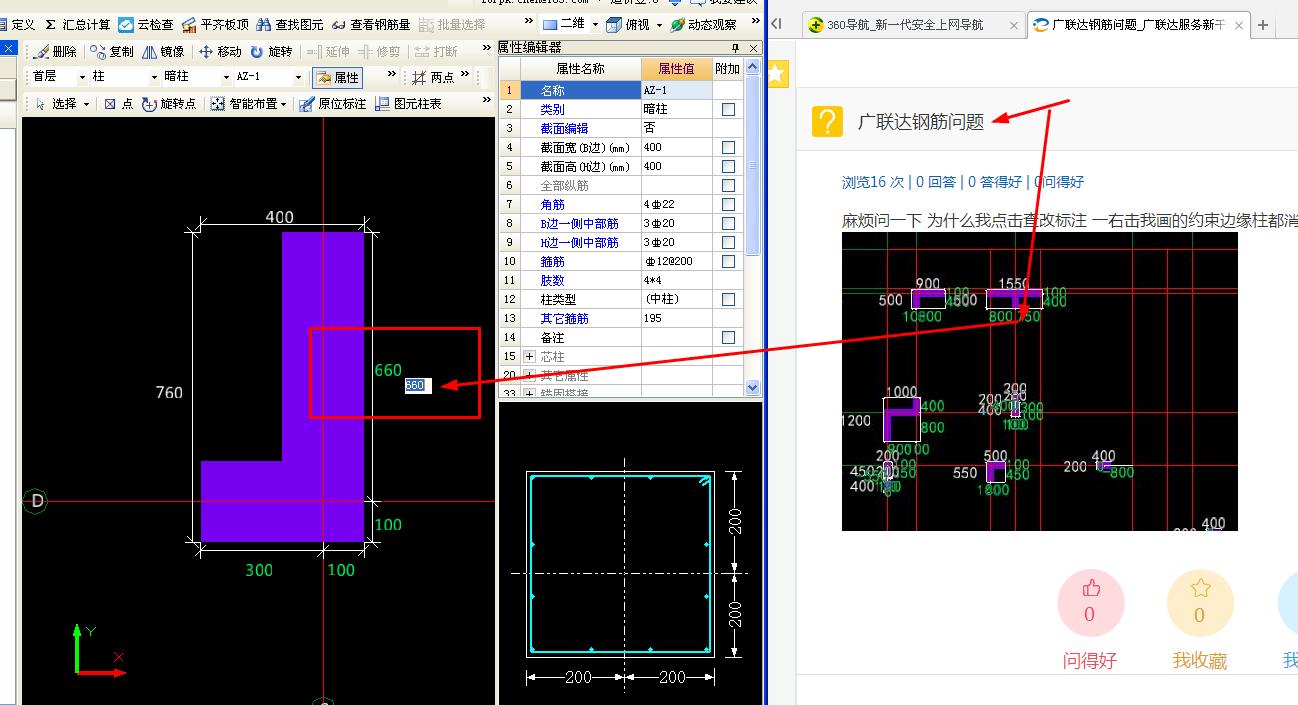This screenshot has height=705, width=1298.
Task: Click the 660 dimension edit field
Action: pos(417,385)
